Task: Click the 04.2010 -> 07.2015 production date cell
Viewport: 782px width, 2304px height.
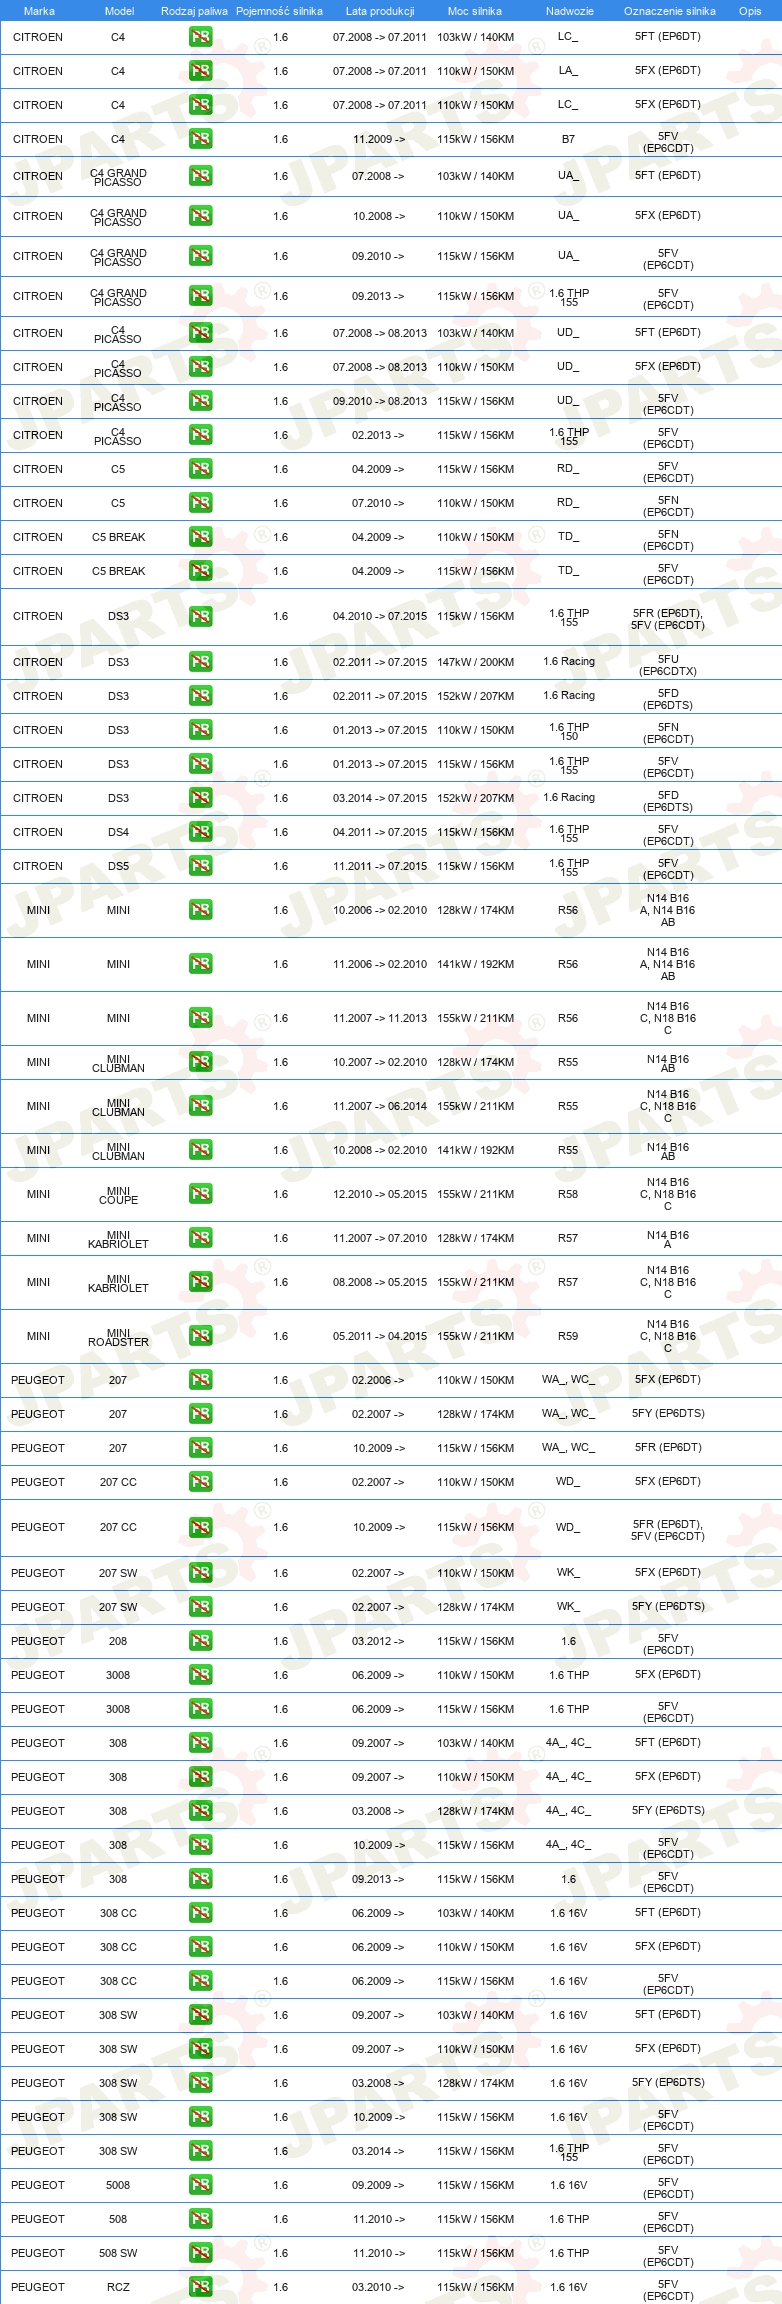Action: tap(380, 616)
